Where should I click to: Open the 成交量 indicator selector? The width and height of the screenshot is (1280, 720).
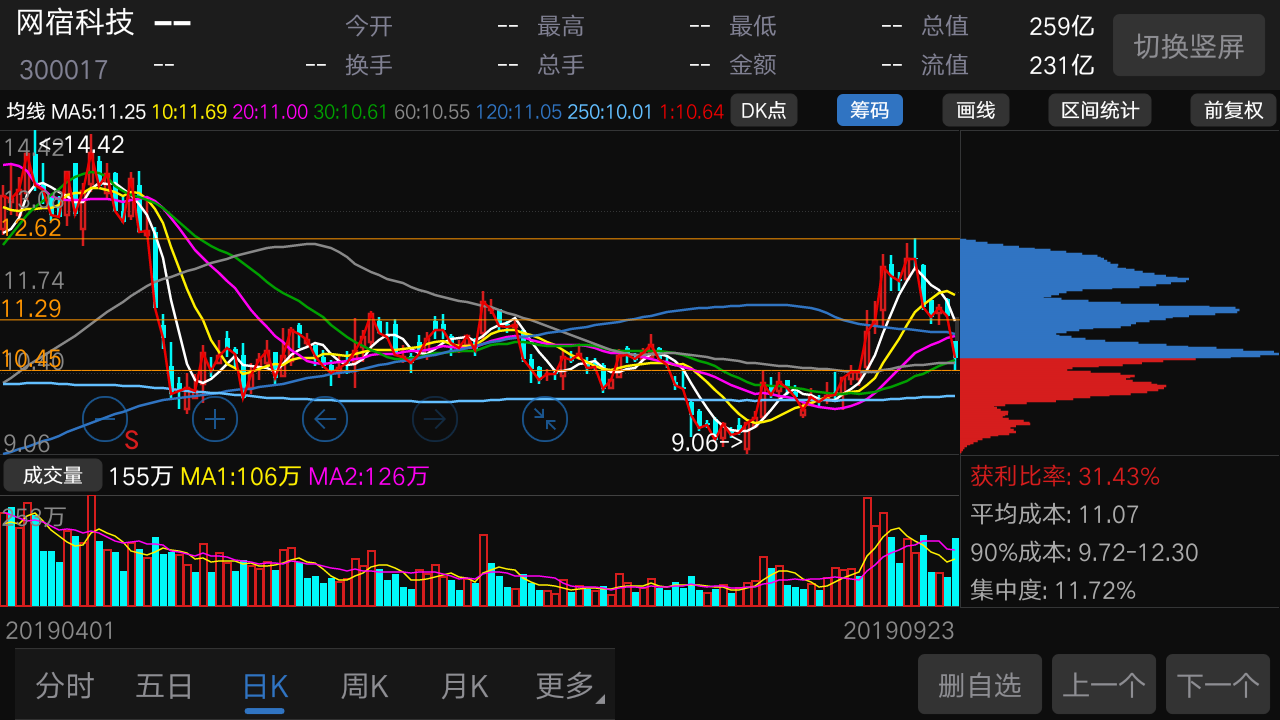(53, 476)
